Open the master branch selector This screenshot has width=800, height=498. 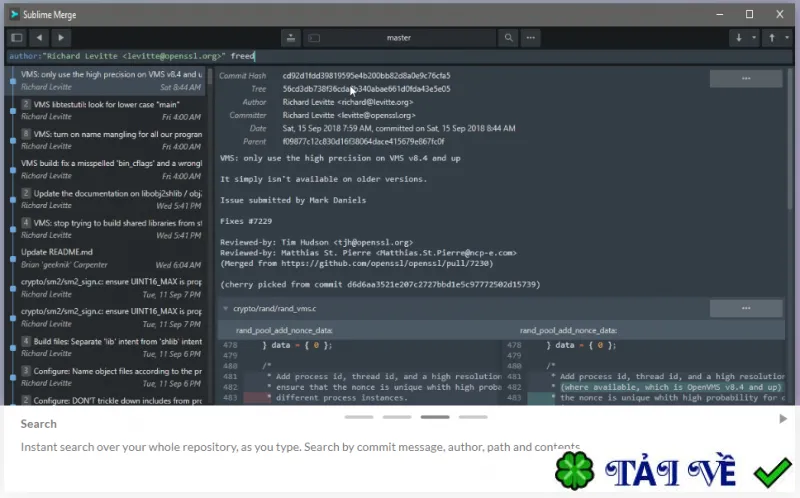(398, 38)
